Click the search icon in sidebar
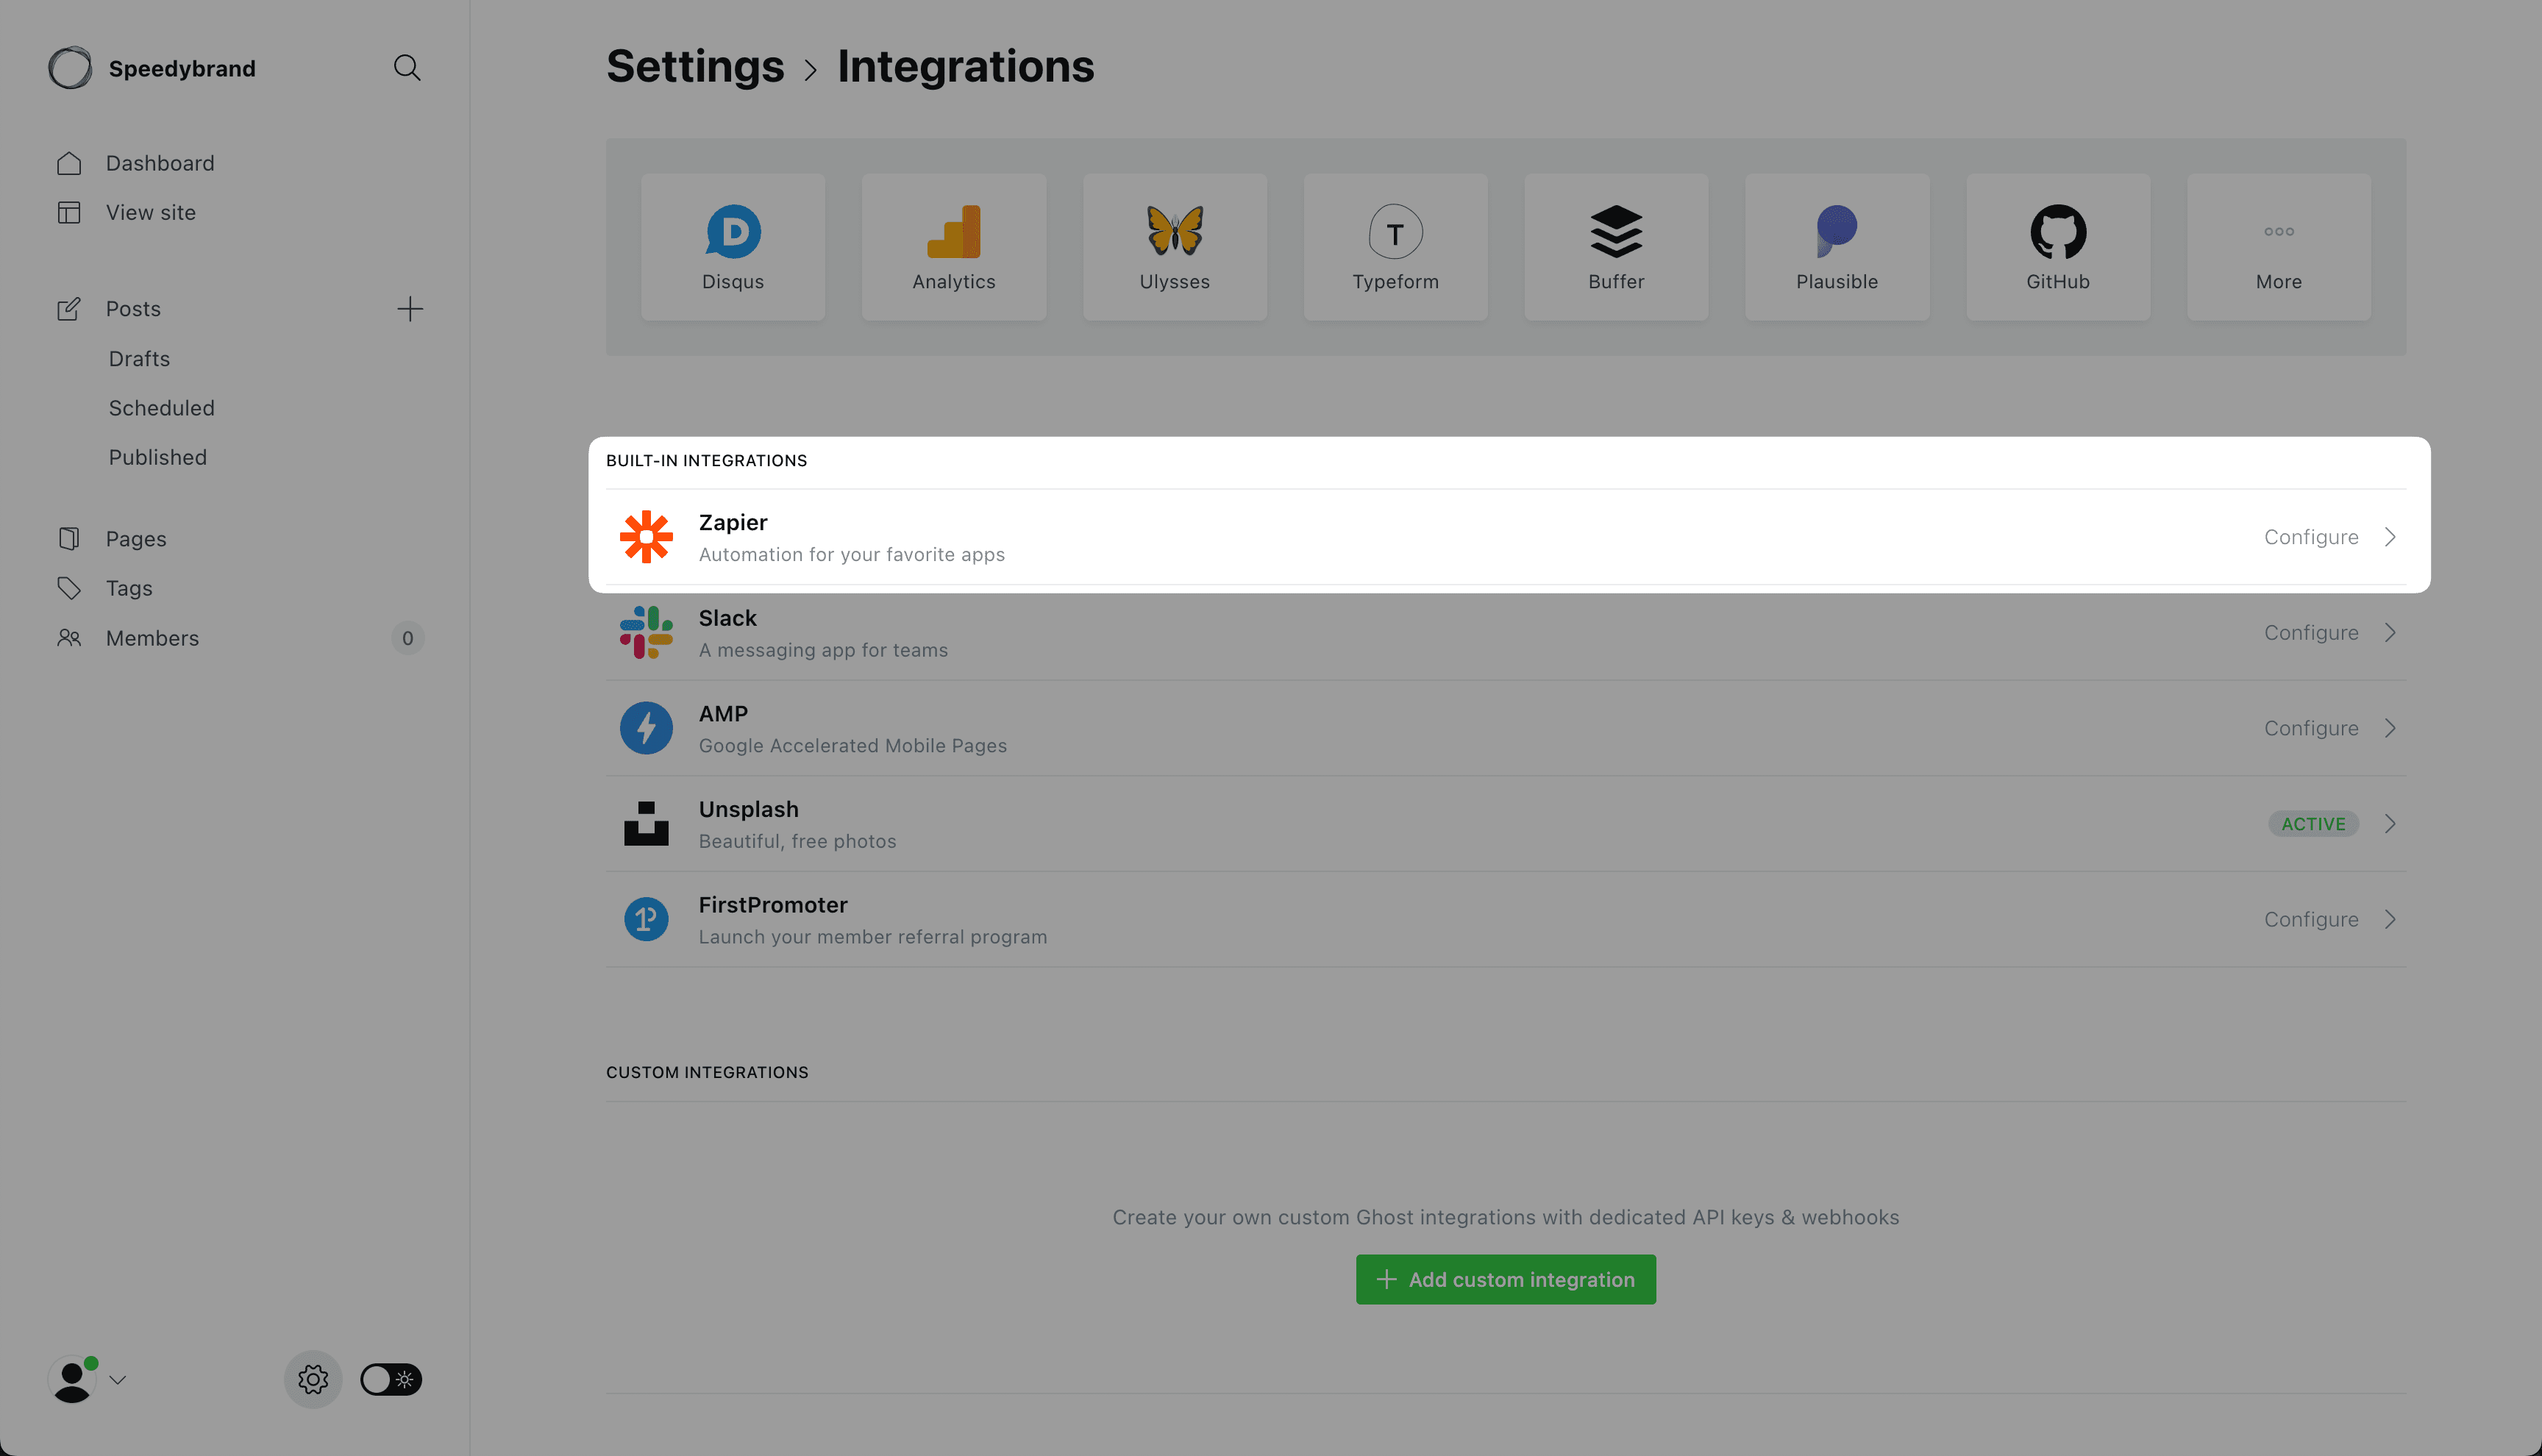 pyautogui.click(x=405, y=66)
